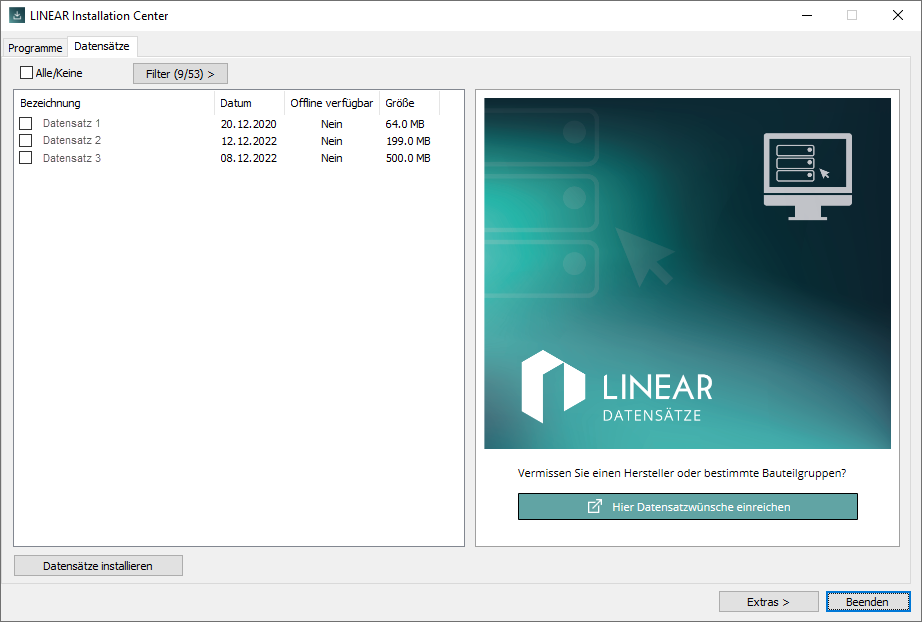Screen dimensions: 922x622
Task: Open the Extras menu button
Action: (769, 602)
